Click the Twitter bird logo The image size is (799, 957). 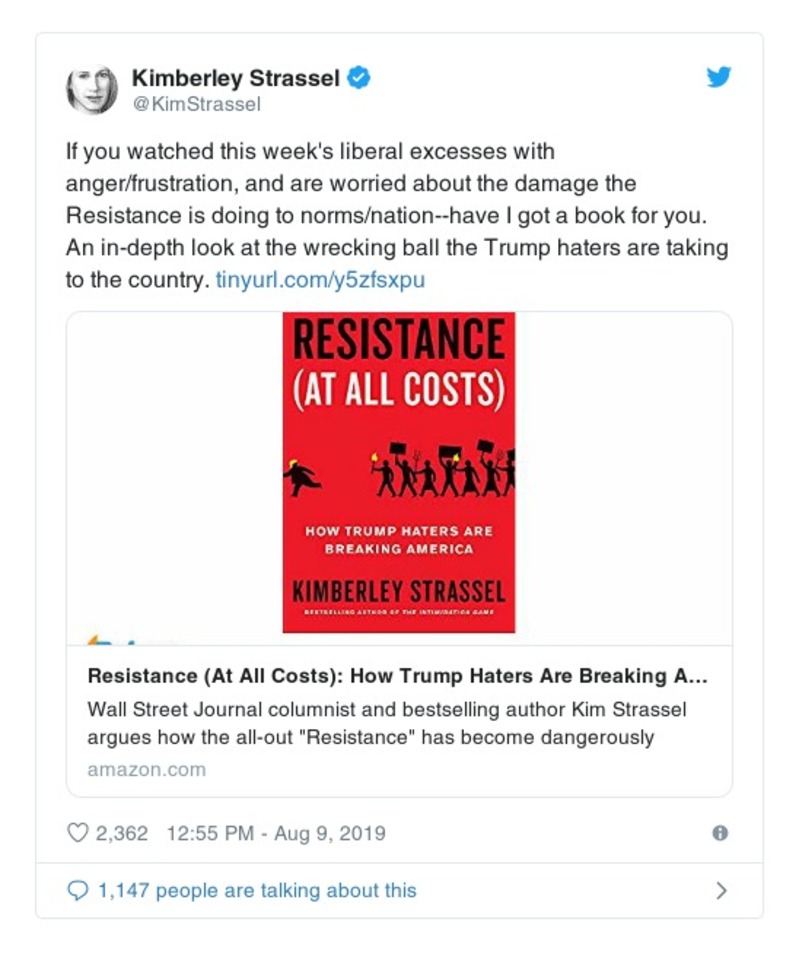(718, 78)
